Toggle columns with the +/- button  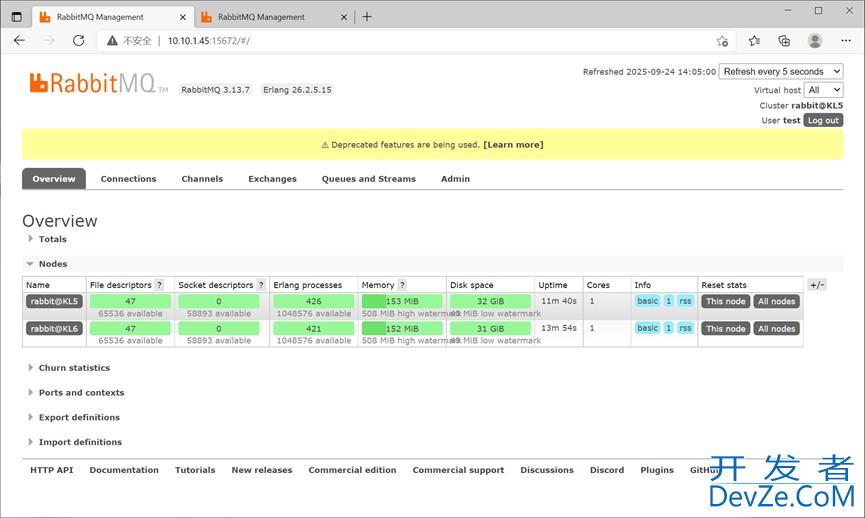click(817, 285)
